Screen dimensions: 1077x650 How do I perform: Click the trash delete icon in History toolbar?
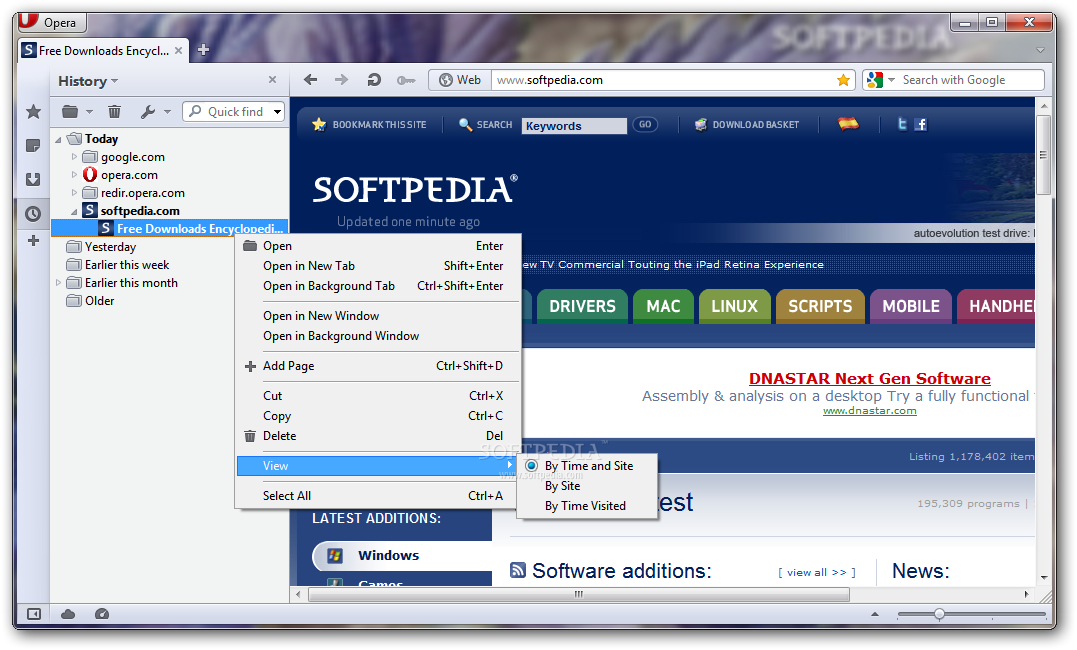(114, 111)
